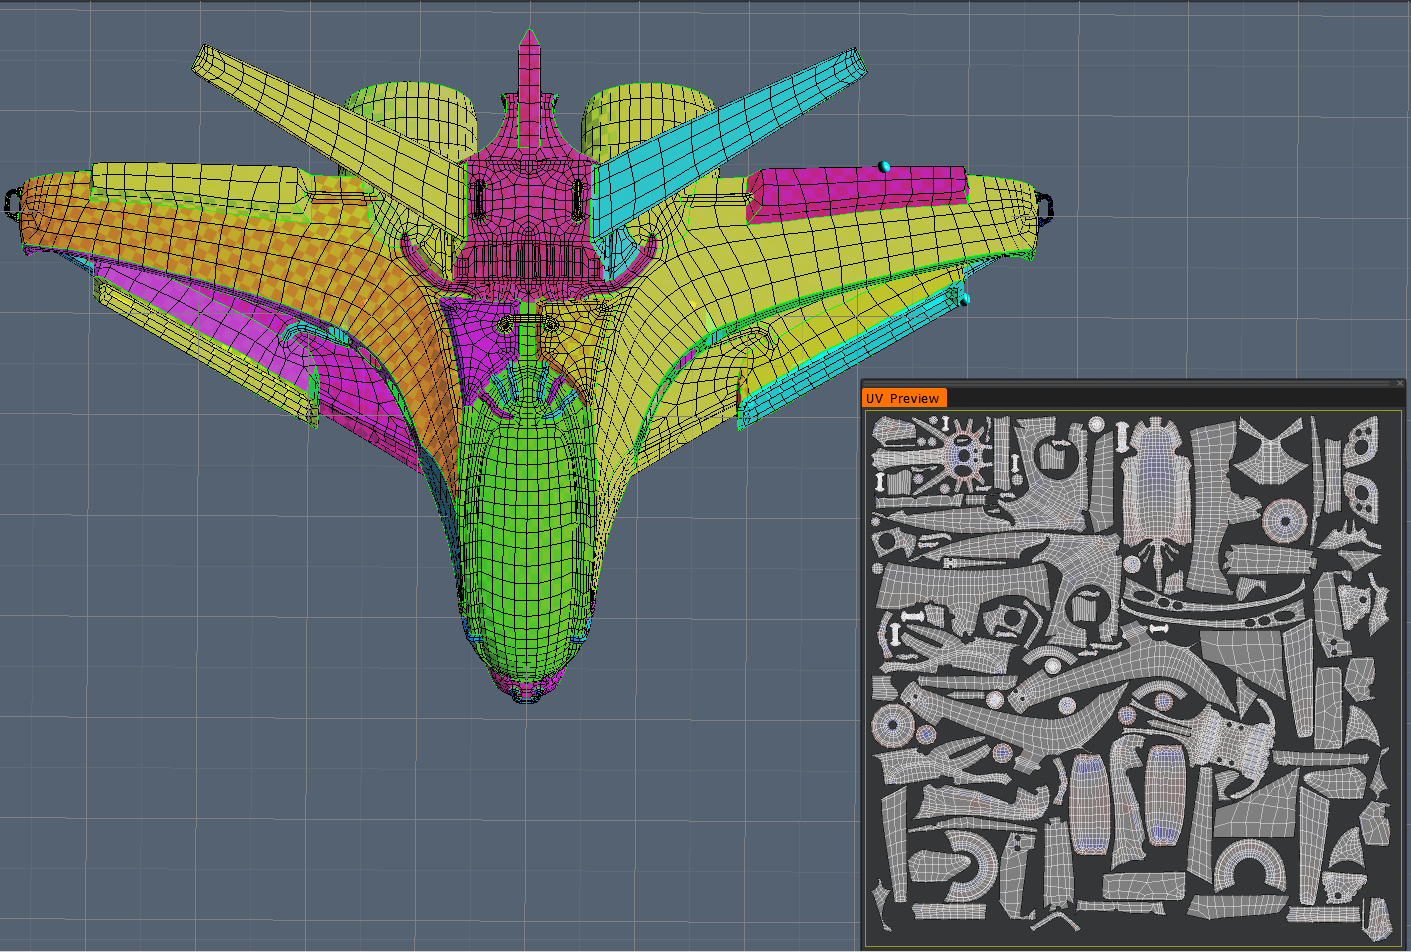1411x952 pixels.
Task: Switch to the UV Preview tab
Action: pyautogui.click(x=903, y=397)
